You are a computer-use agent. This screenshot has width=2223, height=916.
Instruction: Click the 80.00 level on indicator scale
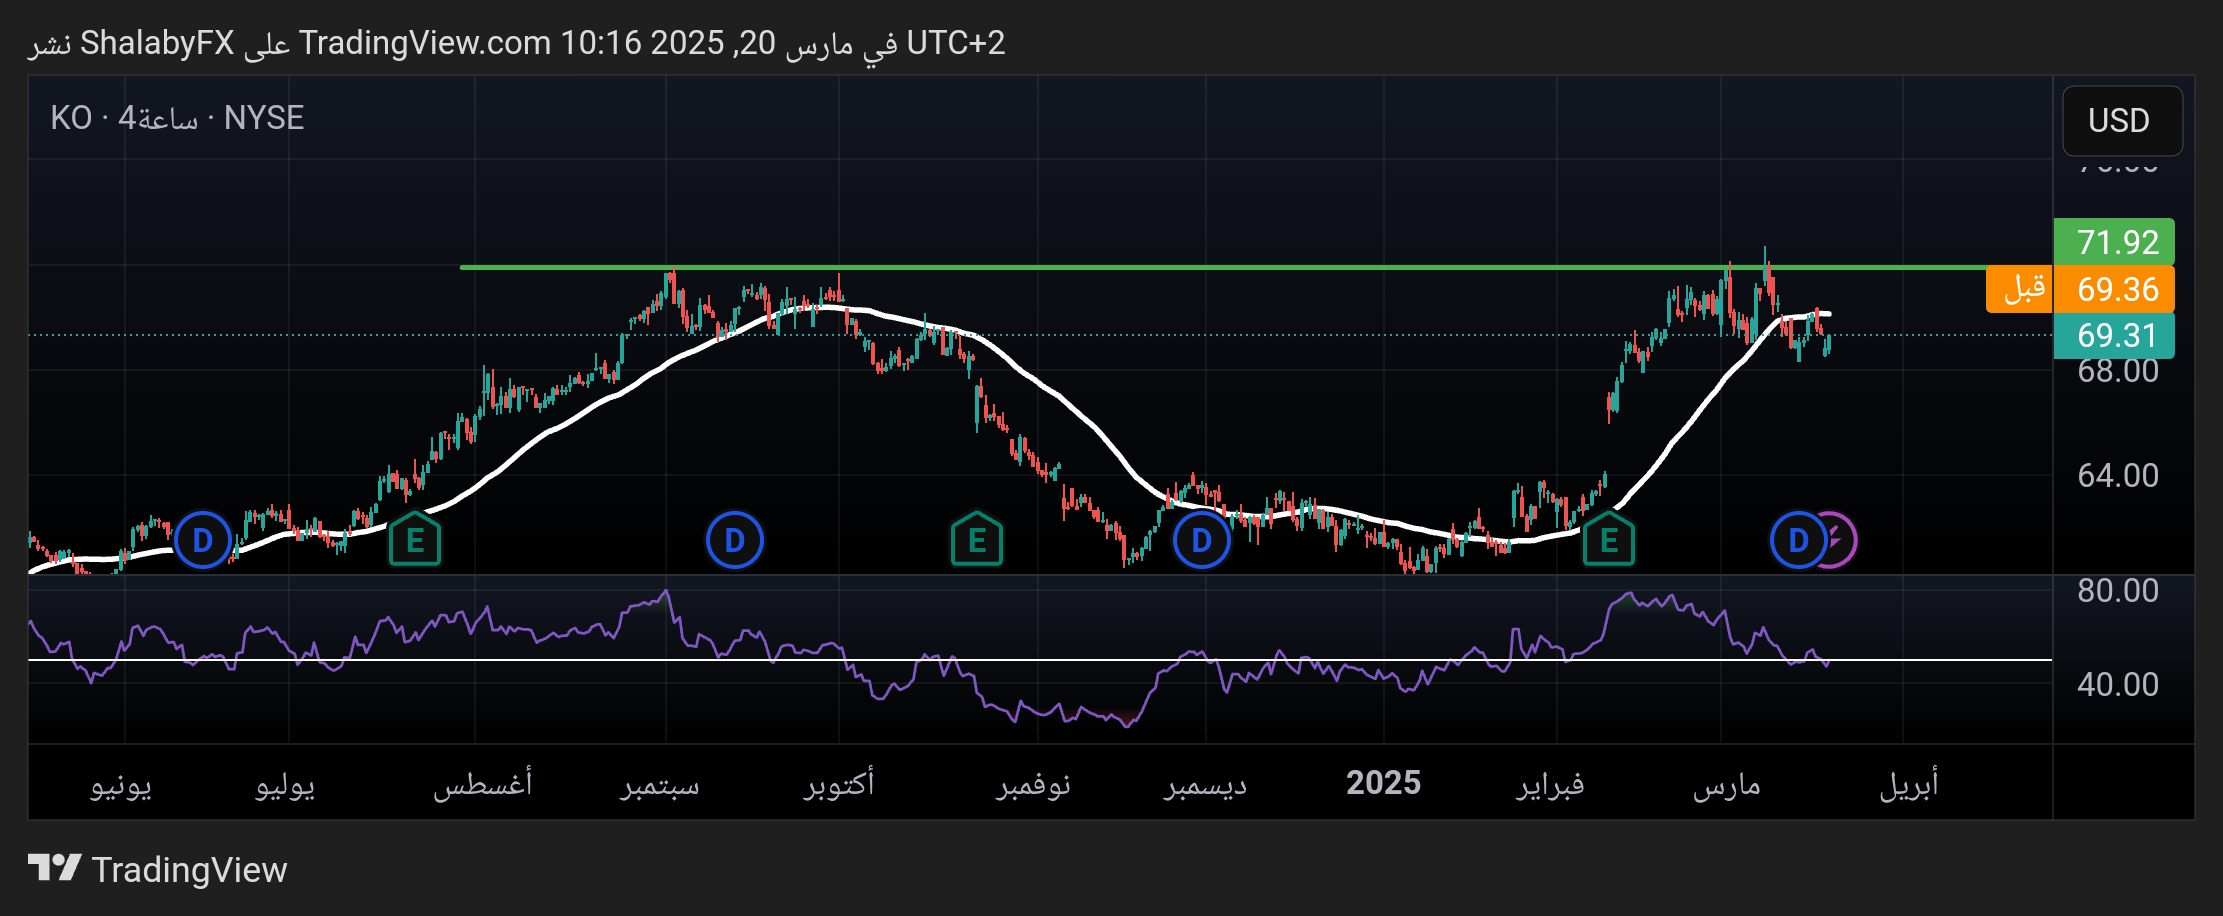pyautogui.click(x=2117, y=591)
